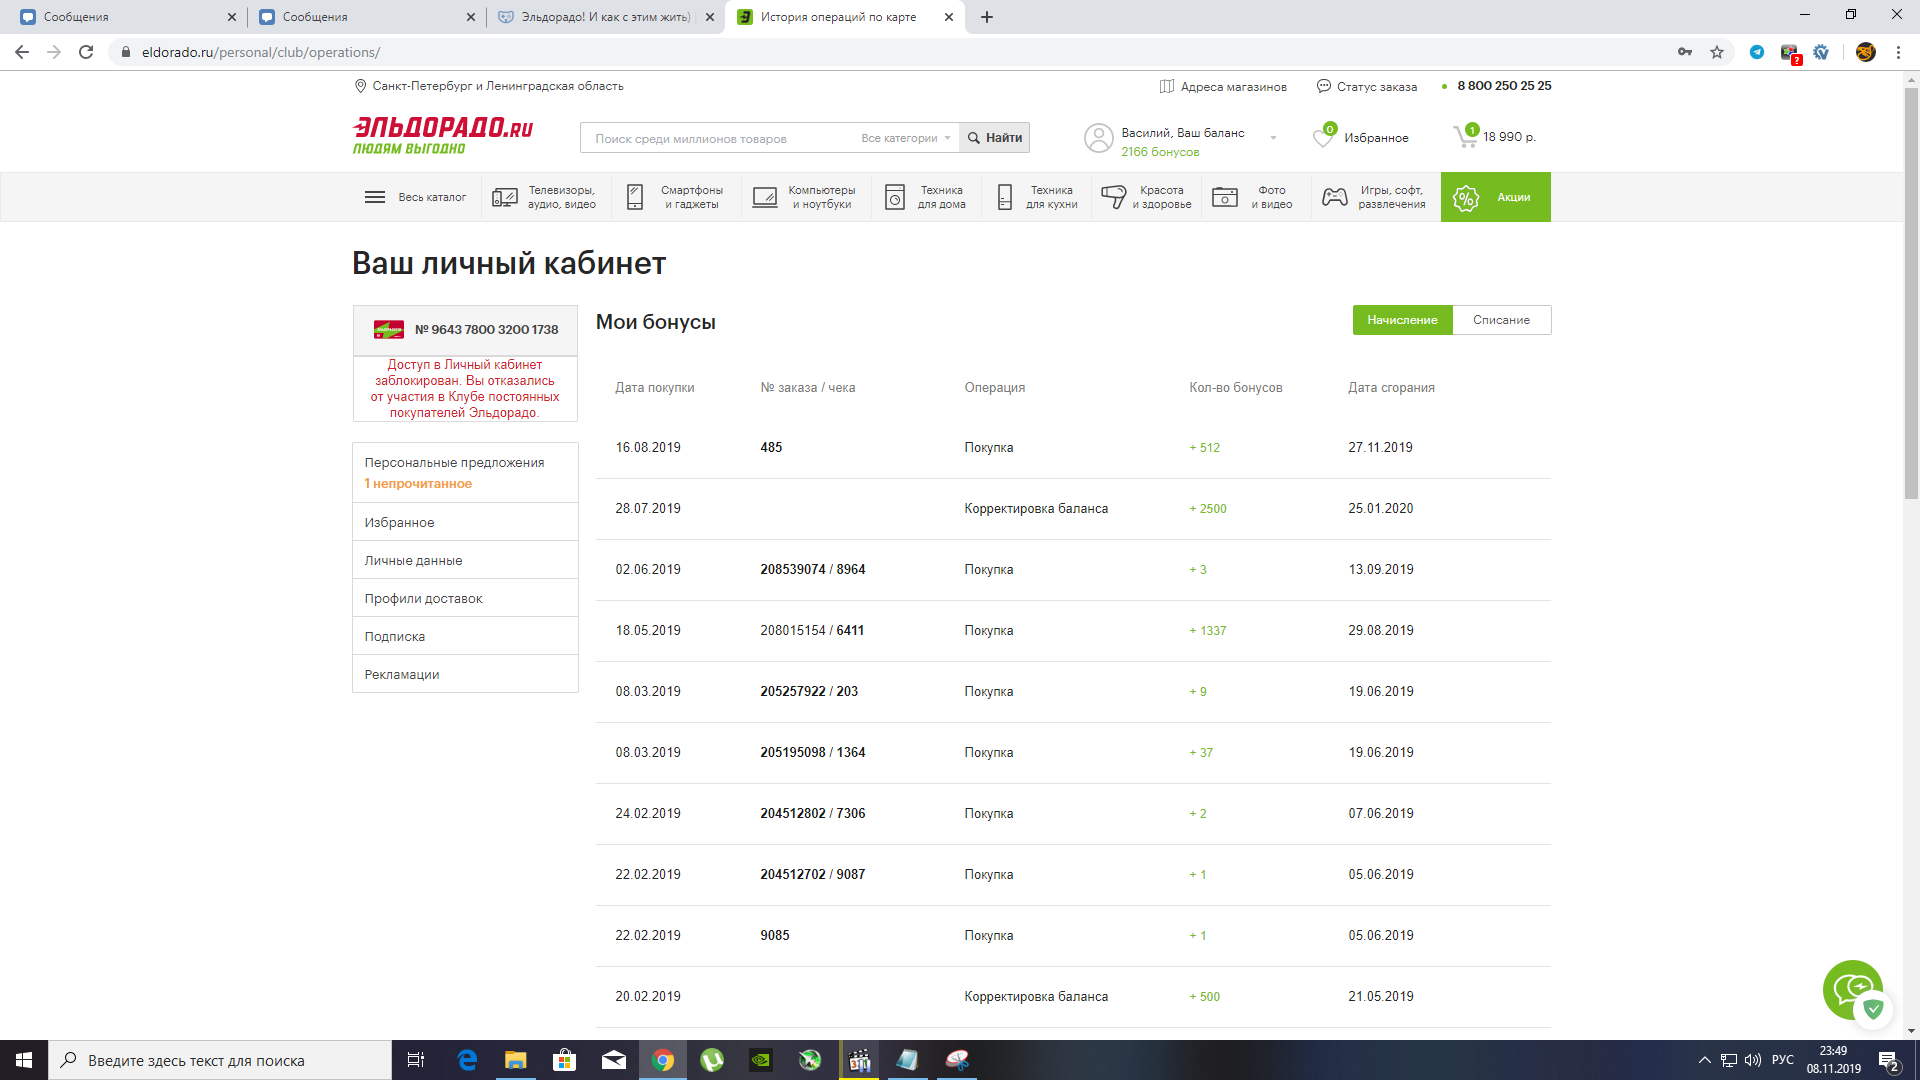Show hidden system tray icons
Screen dimensions: 1920x1080
click(x=1705, y=1060)
